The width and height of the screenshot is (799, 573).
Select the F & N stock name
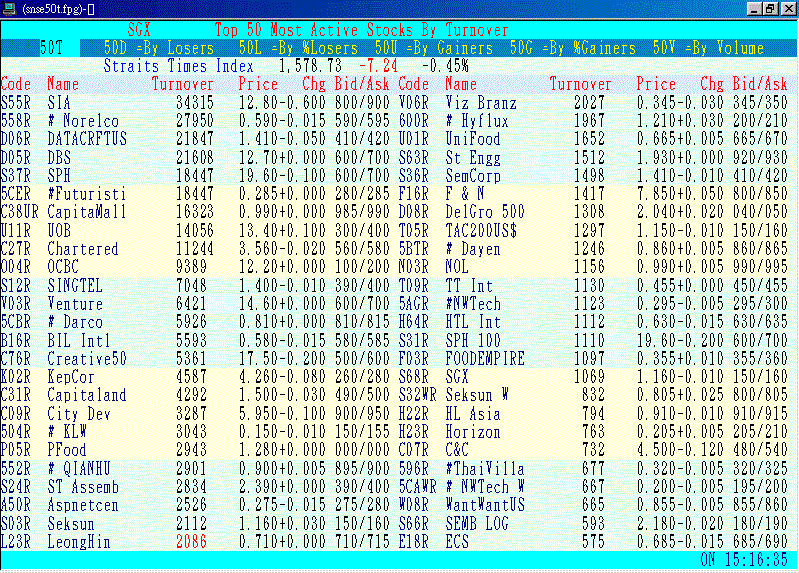tap(465, 194)
